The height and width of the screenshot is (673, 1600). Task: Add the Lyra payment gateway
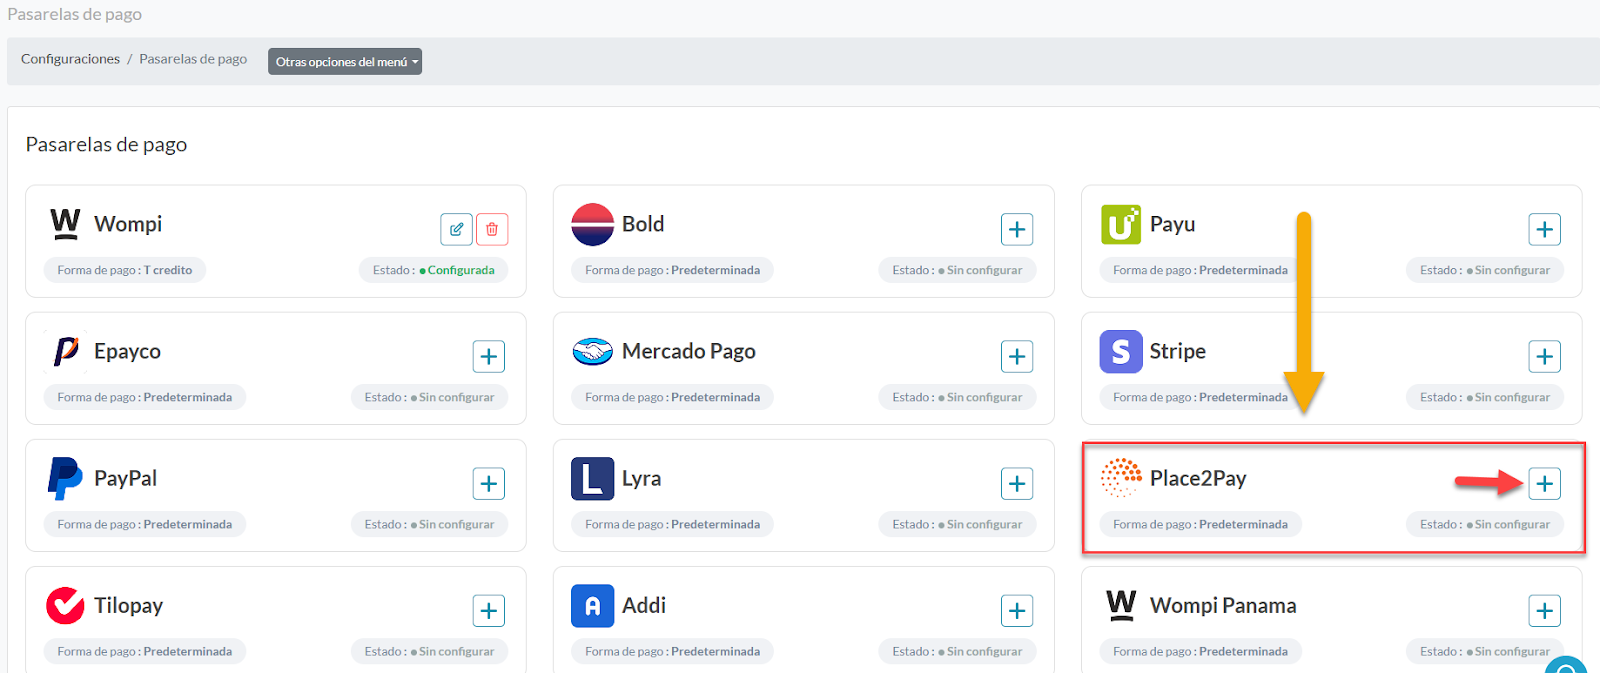[1017, 483]
